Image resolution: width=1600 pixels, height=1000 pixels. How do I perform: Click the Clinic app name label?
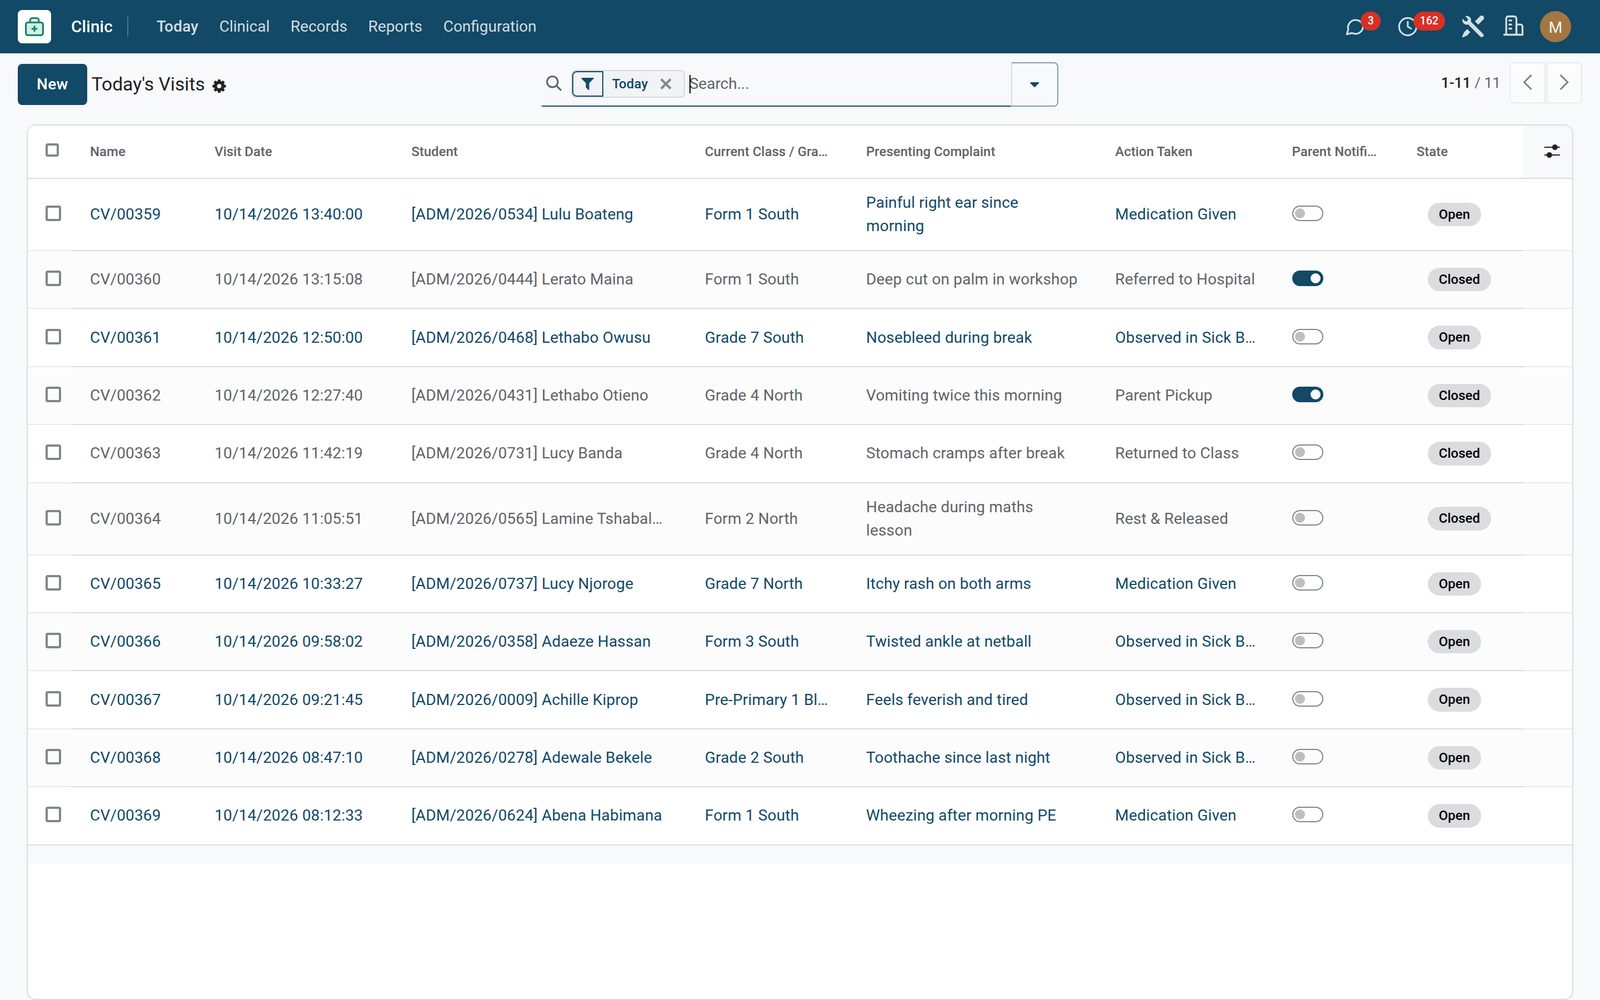tap(92, 27)
